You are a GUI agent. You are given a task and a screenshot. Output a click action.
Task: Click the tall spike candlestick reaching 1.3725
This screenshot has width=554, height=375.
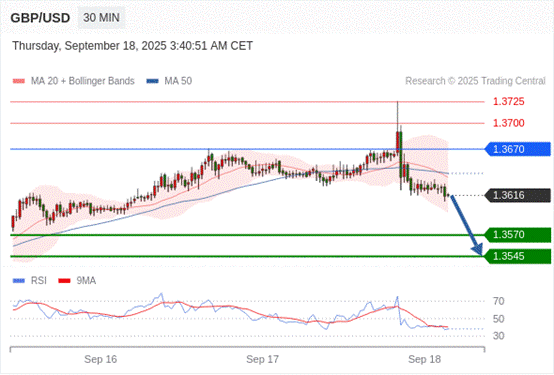397,127
